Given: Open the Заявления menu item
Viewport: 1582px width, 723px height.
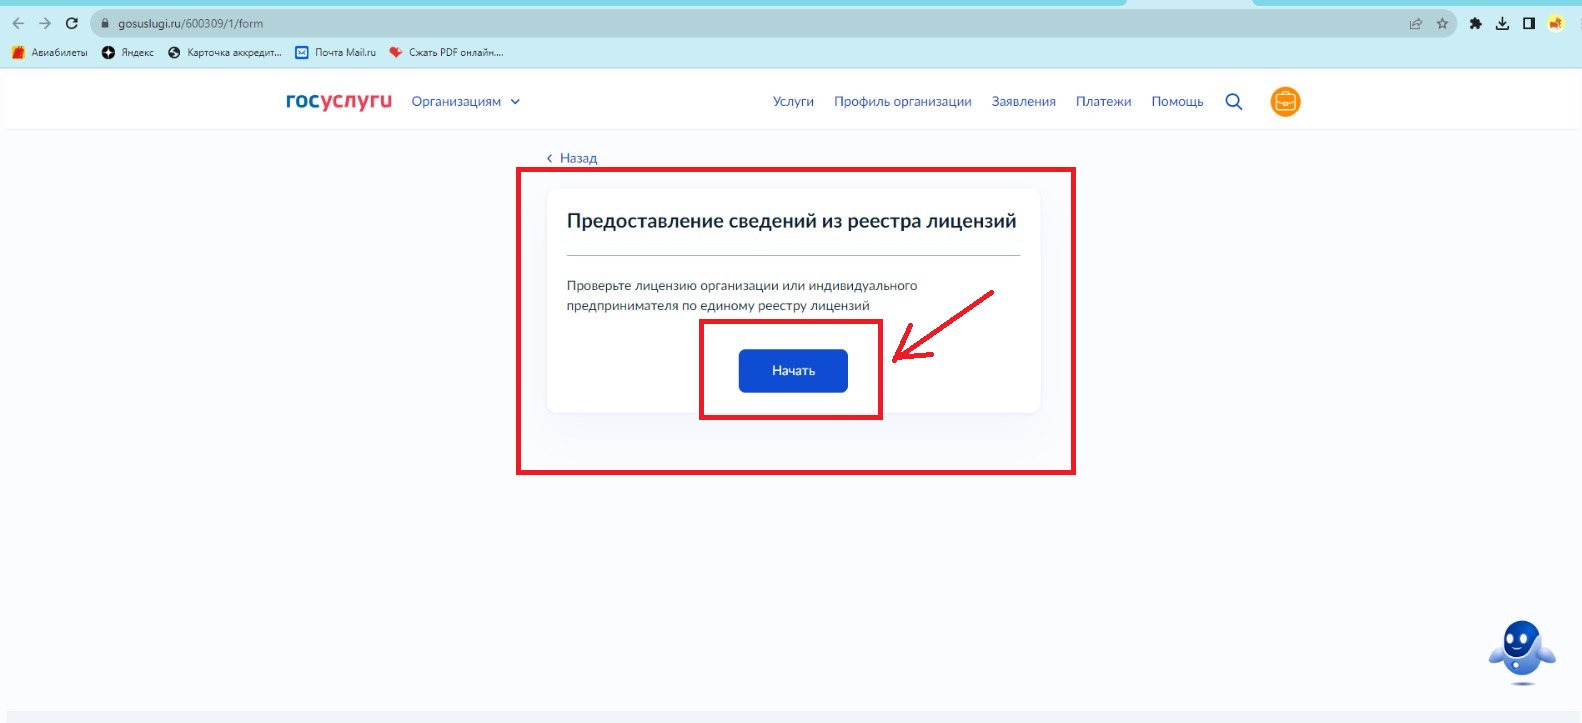Looking at the screenshot, I should click(x=1024, y=101).
